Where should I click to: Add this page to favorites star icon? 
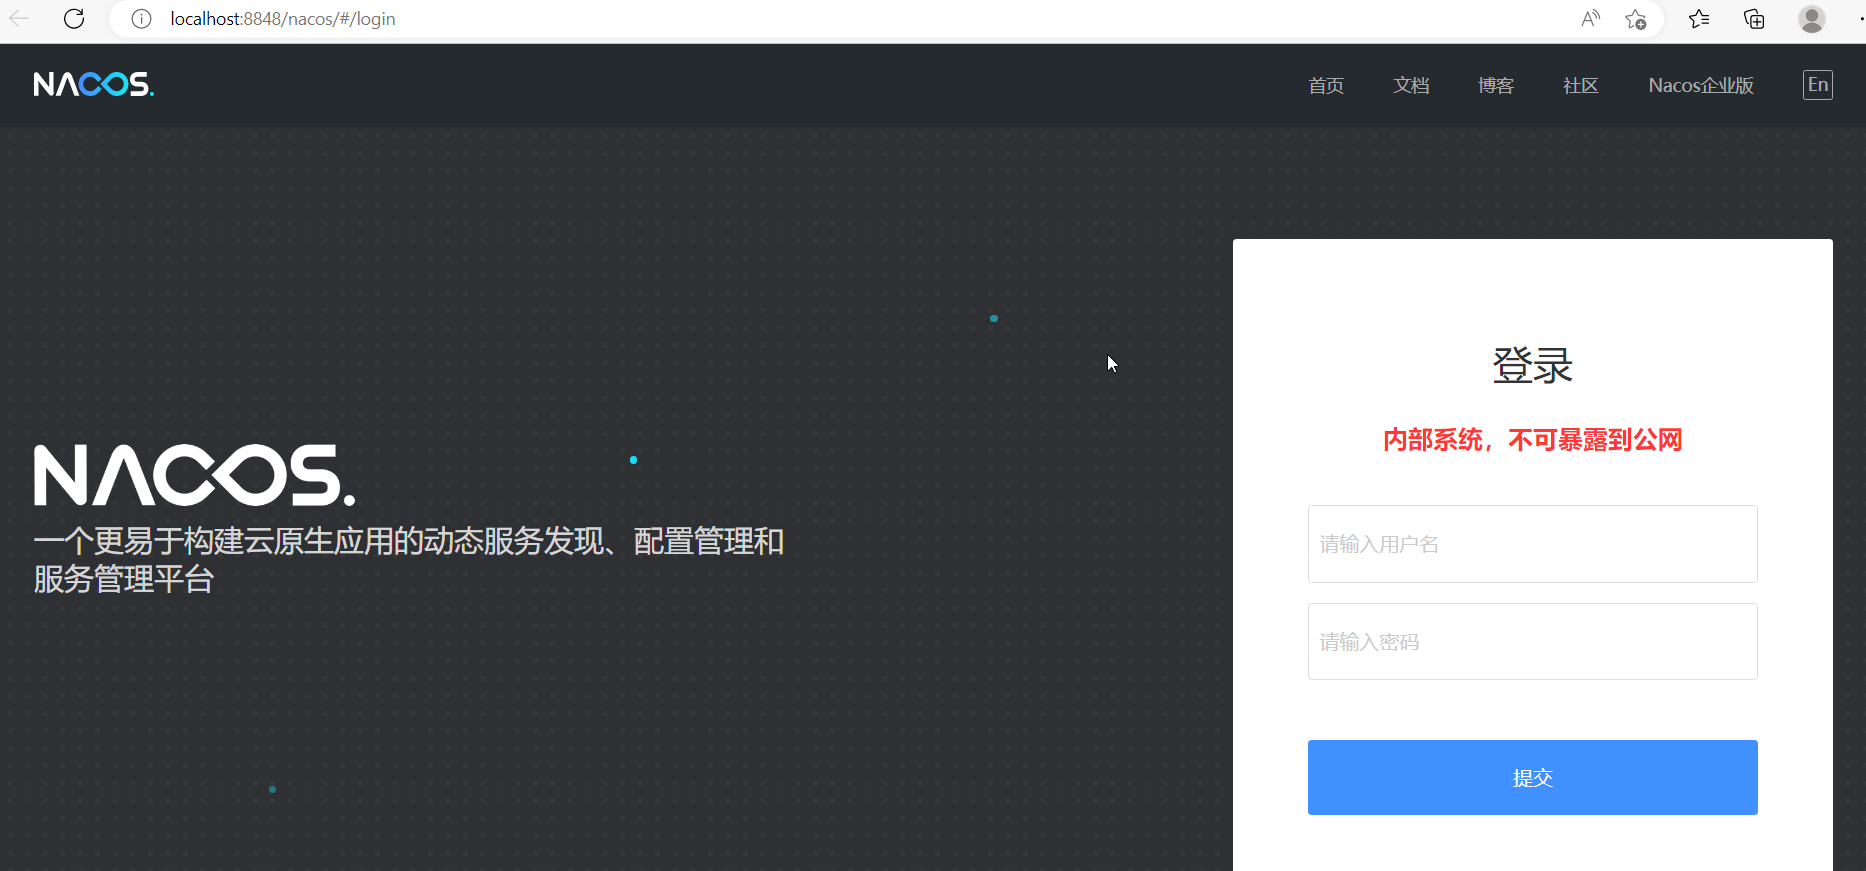[x=1636, y=19]
